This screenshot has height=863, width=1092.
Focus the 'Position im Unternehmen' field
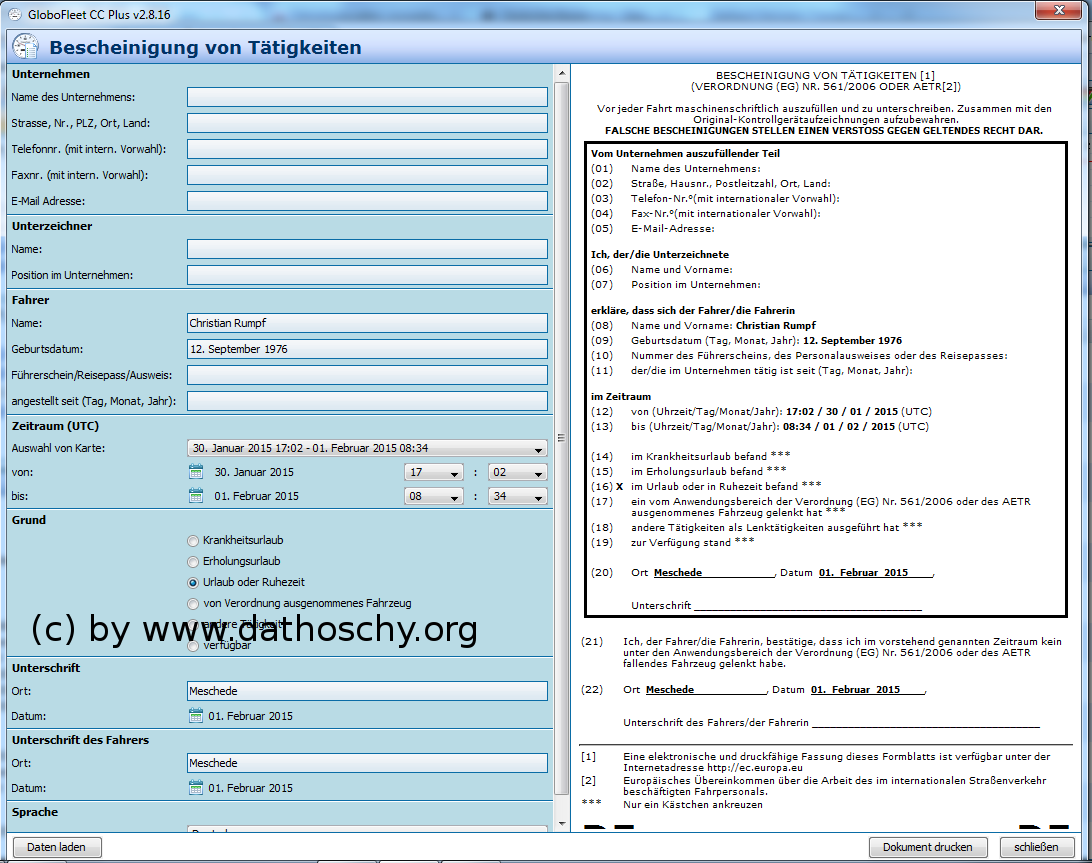coord(367,275)
